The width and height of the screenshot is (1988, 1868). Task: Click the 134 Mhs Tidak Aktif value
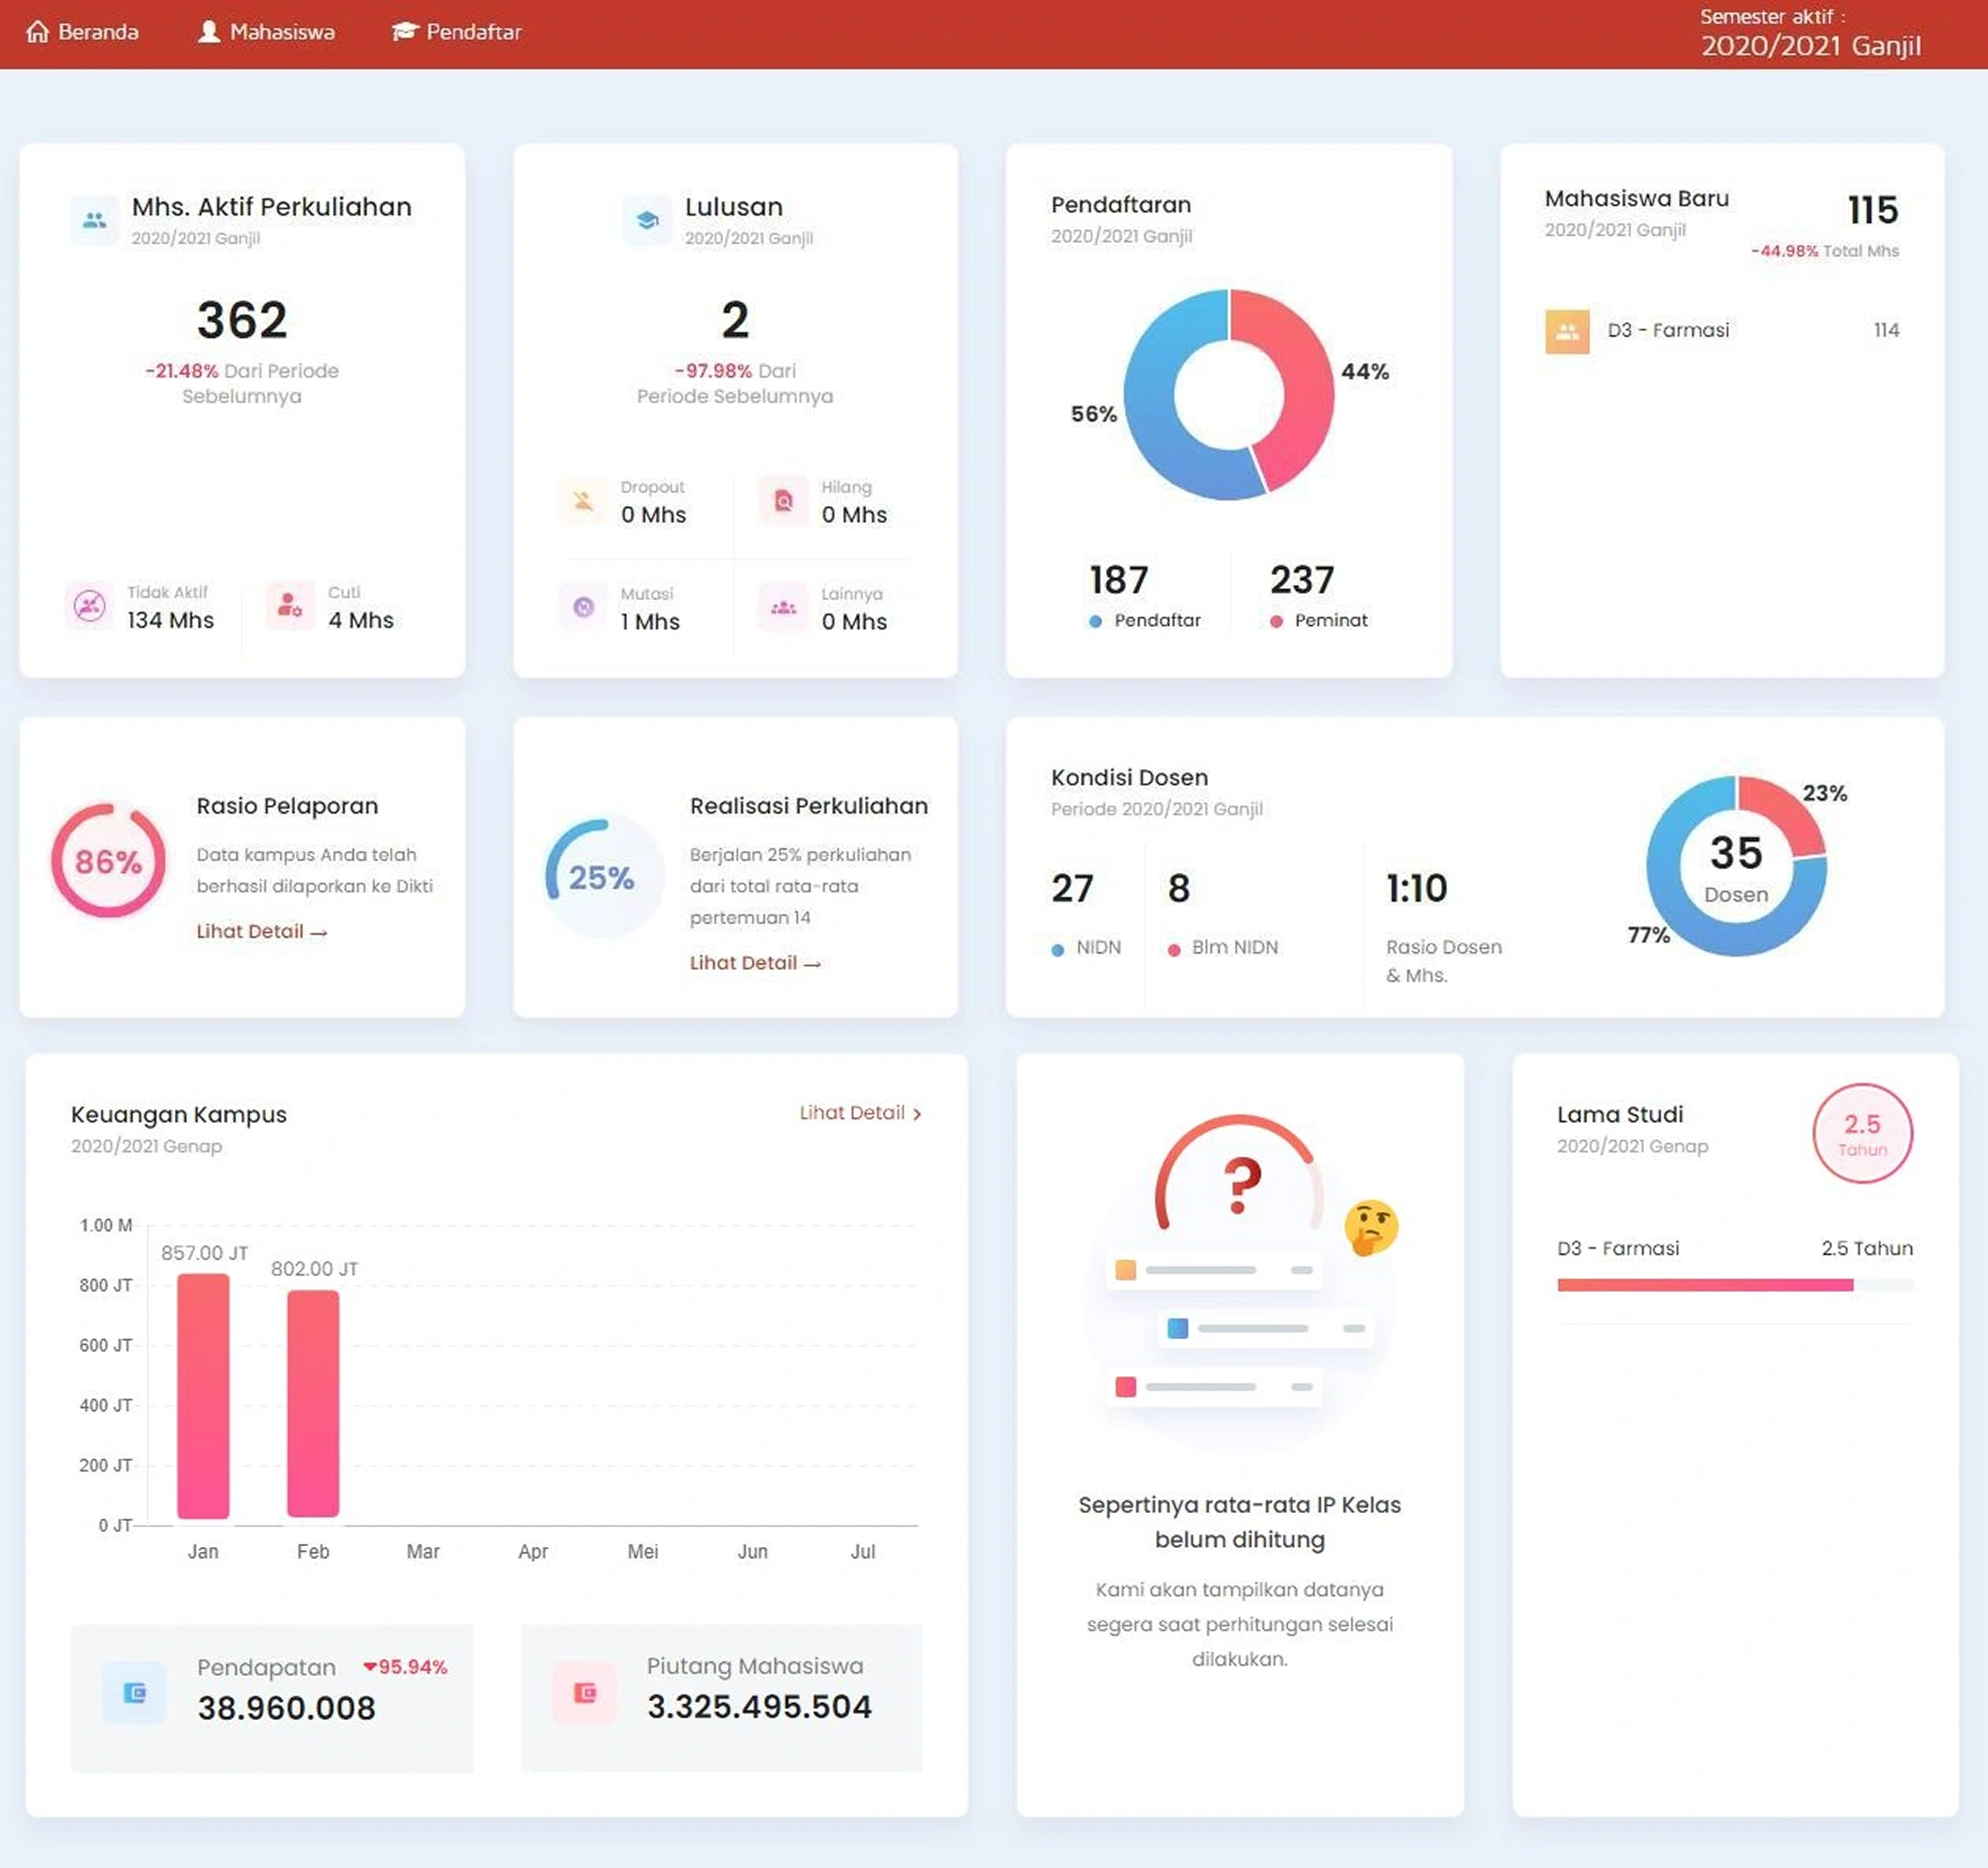(170, 620)
